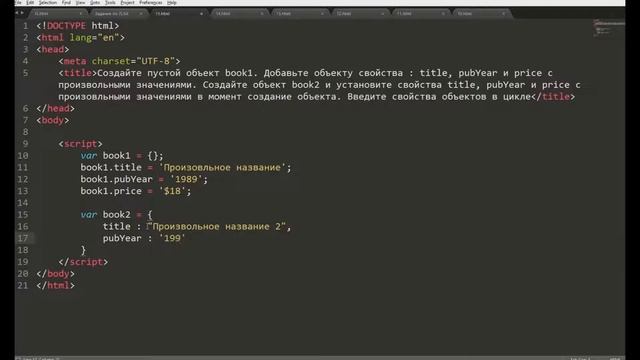
Task: Switch to the .txt file tab
Action: [x=118, y=13]
